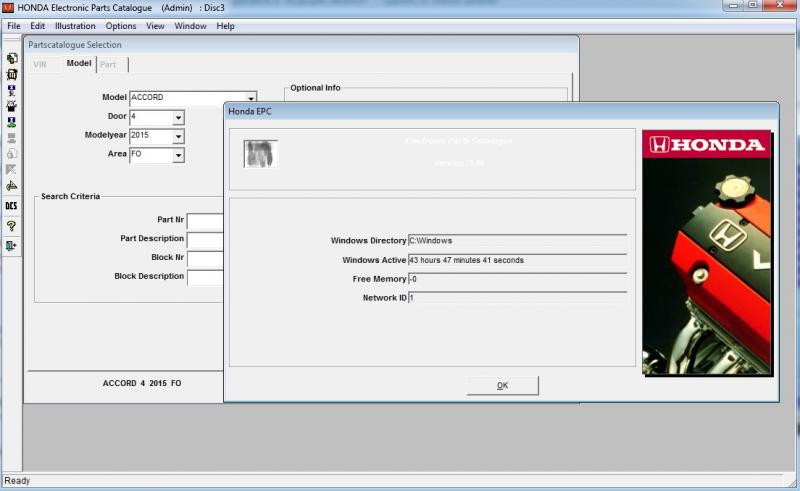800x491 pixels.
Task: Select the Model tab
Action: coord(79,63)
